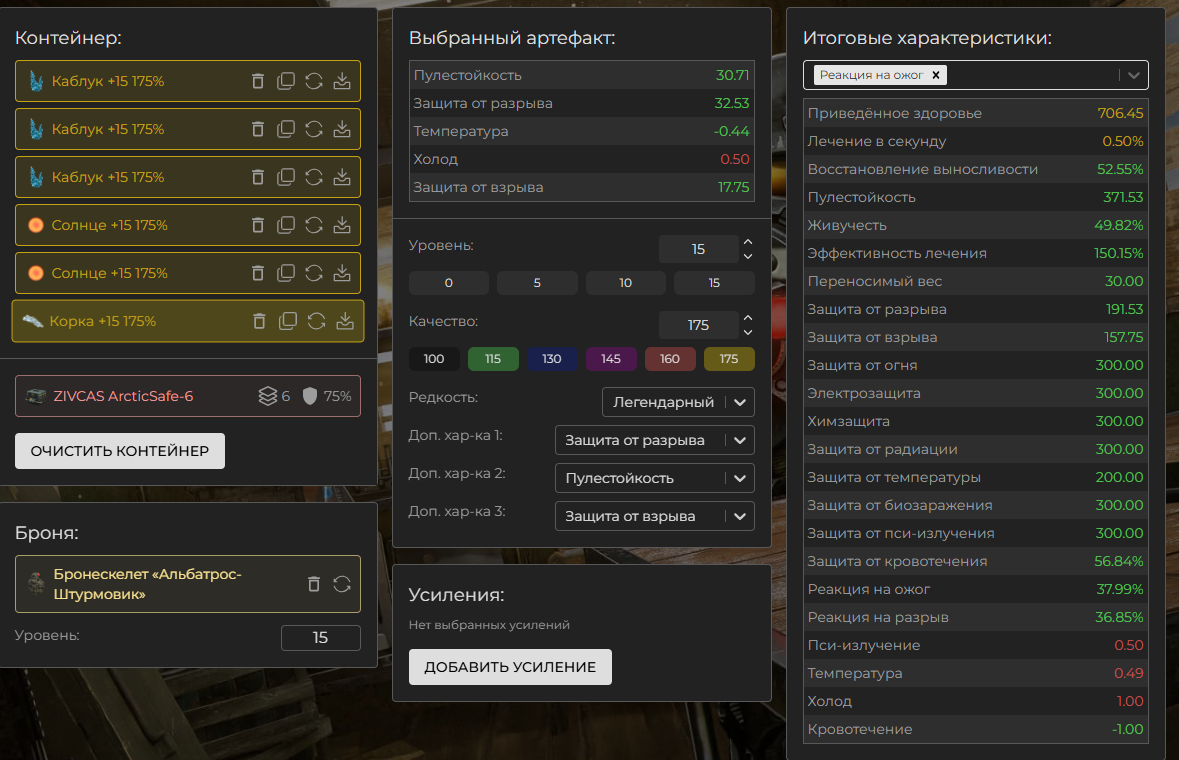Choose the level 15 preset button
1179x760 pixels.
click(714, 283)
